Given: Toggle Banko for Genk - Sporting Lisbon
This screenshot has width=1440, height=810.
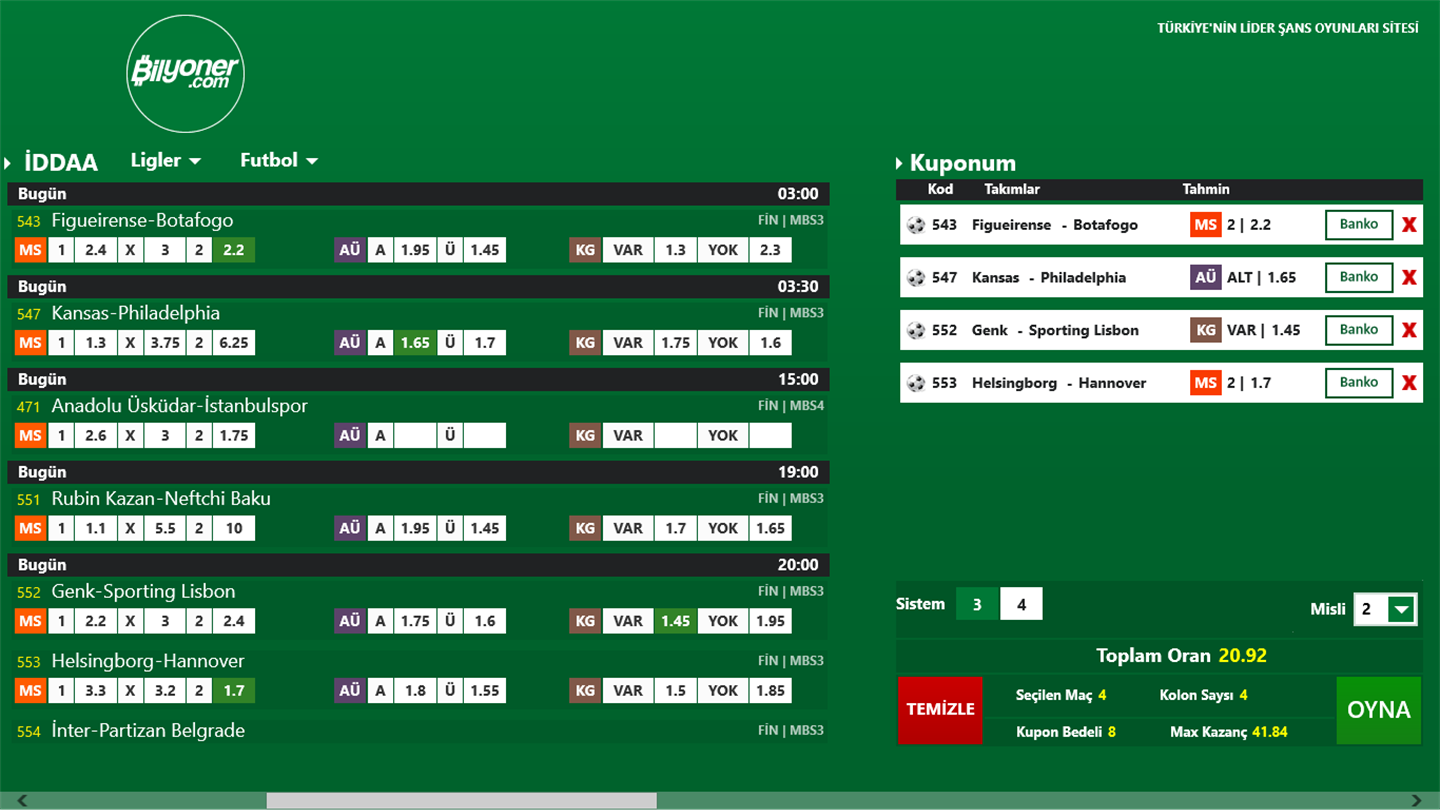Looking at the screenshot, I should click(1359, 329).
